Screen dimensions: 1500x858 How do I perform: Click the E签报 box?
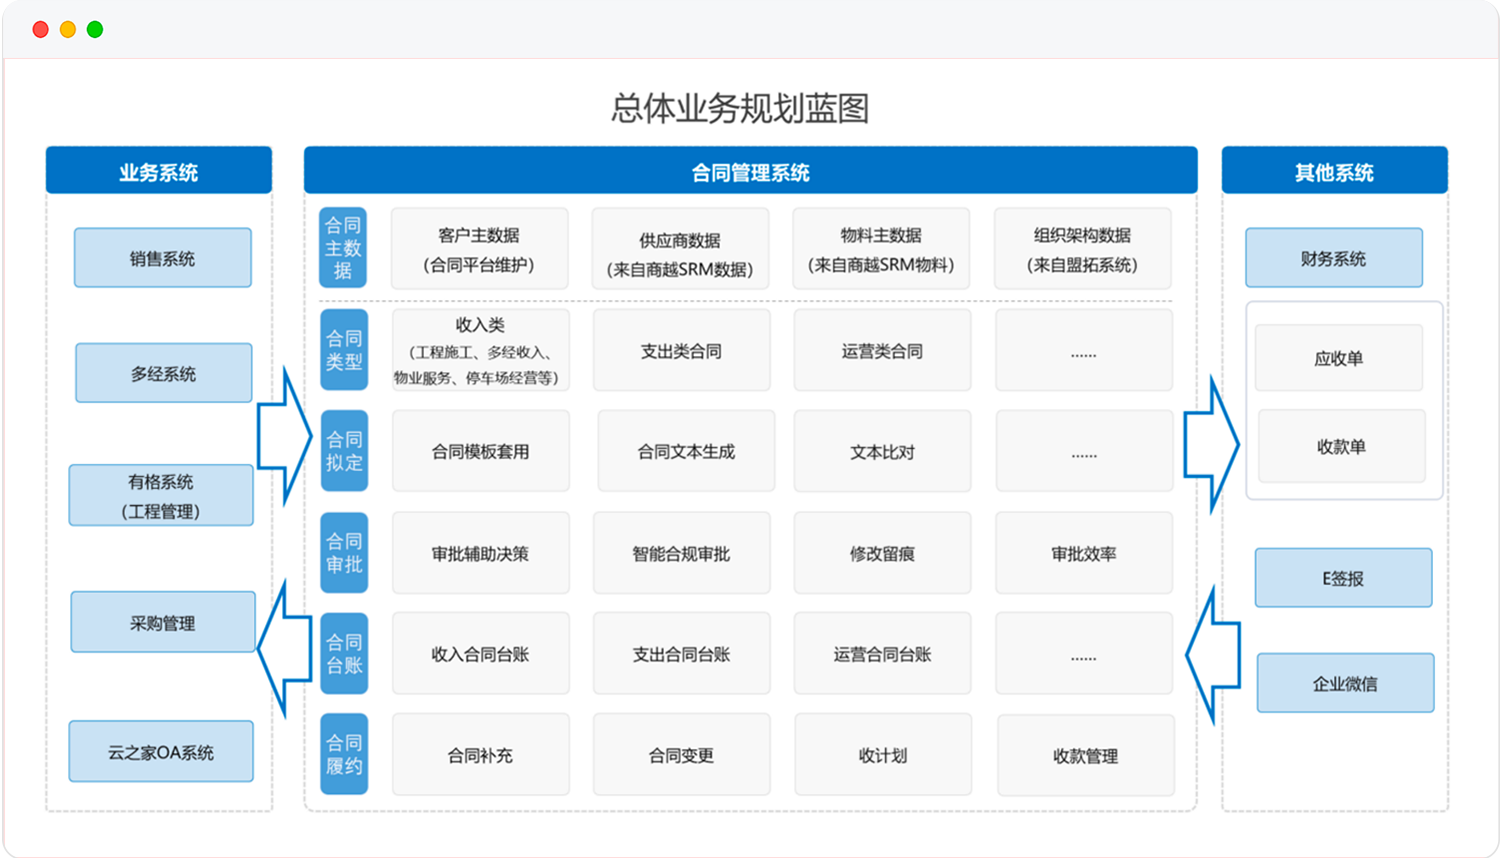click(1343, 578)
